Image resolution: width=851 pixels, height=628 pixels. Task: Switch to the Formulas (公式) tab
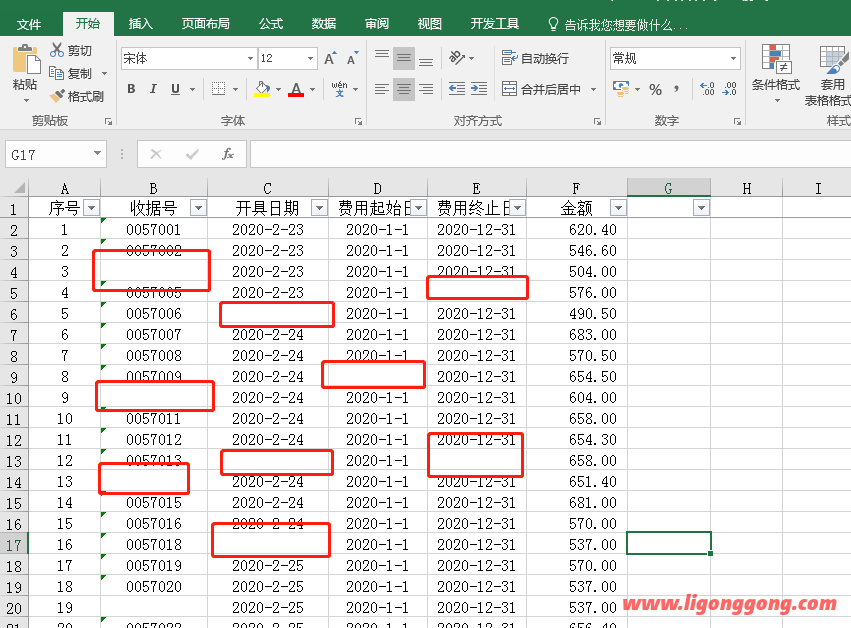tap(271, 24)
